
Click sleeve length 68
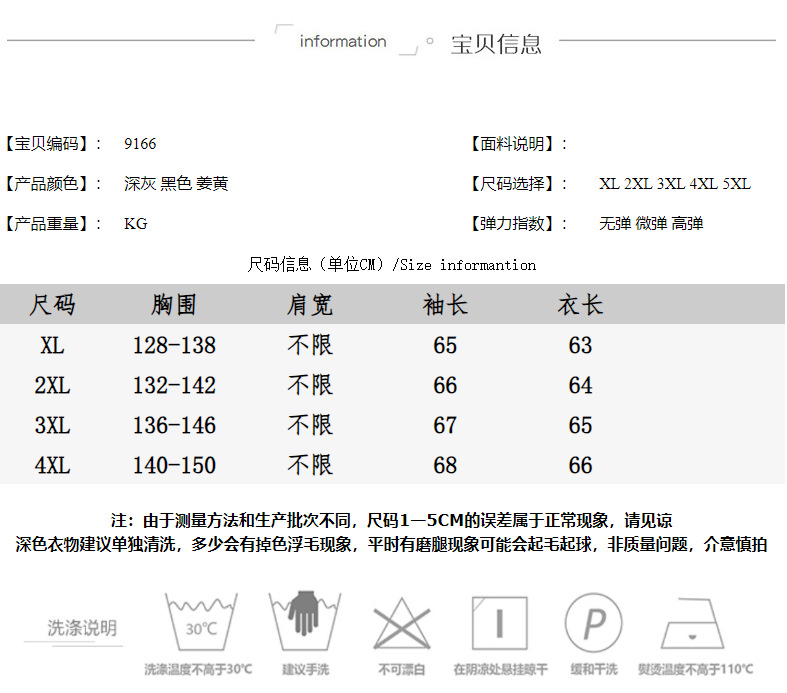445,465
